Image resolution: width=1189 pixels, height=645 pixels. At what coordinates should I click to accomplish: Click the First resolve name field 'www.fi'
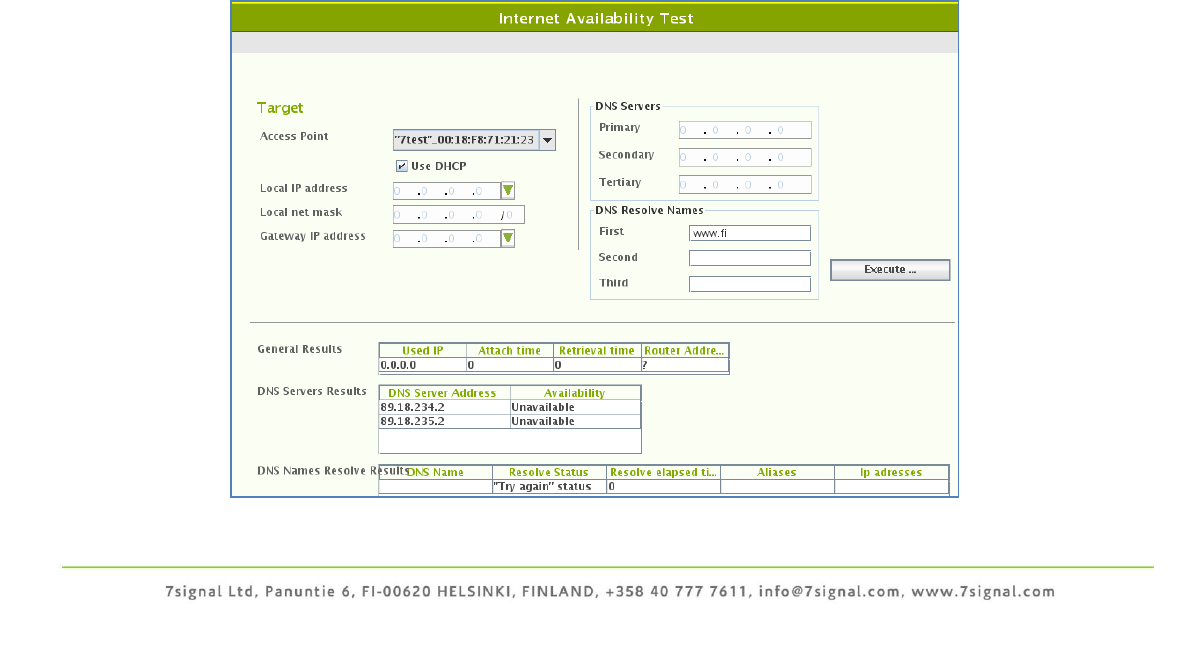click(x=750, y=233)
